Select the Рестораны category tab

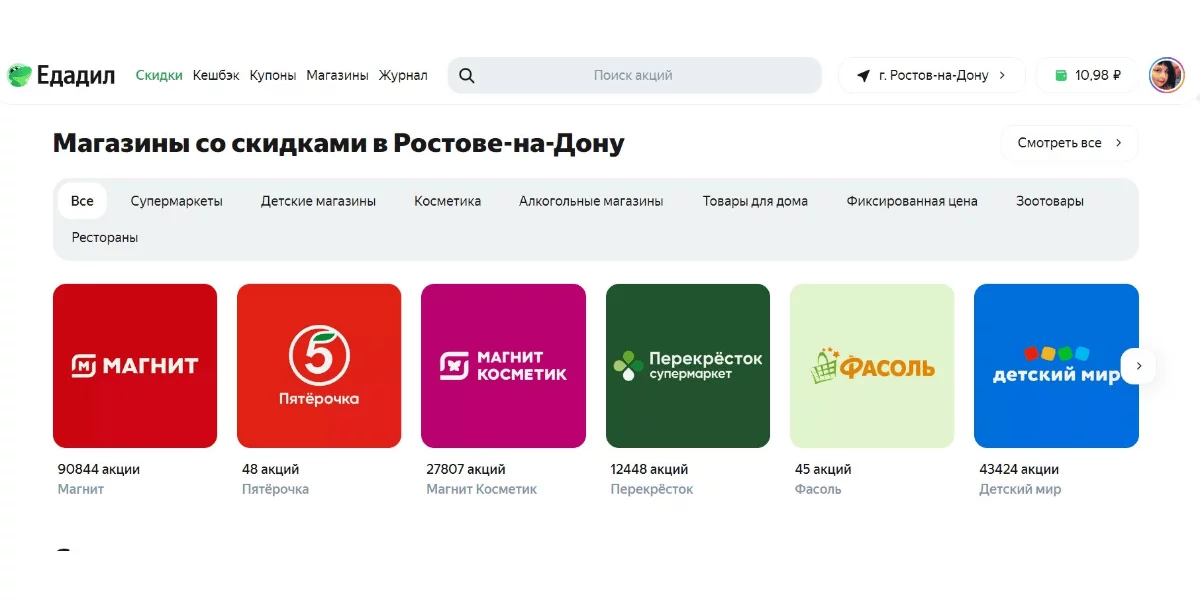click(x=105, y=238)
